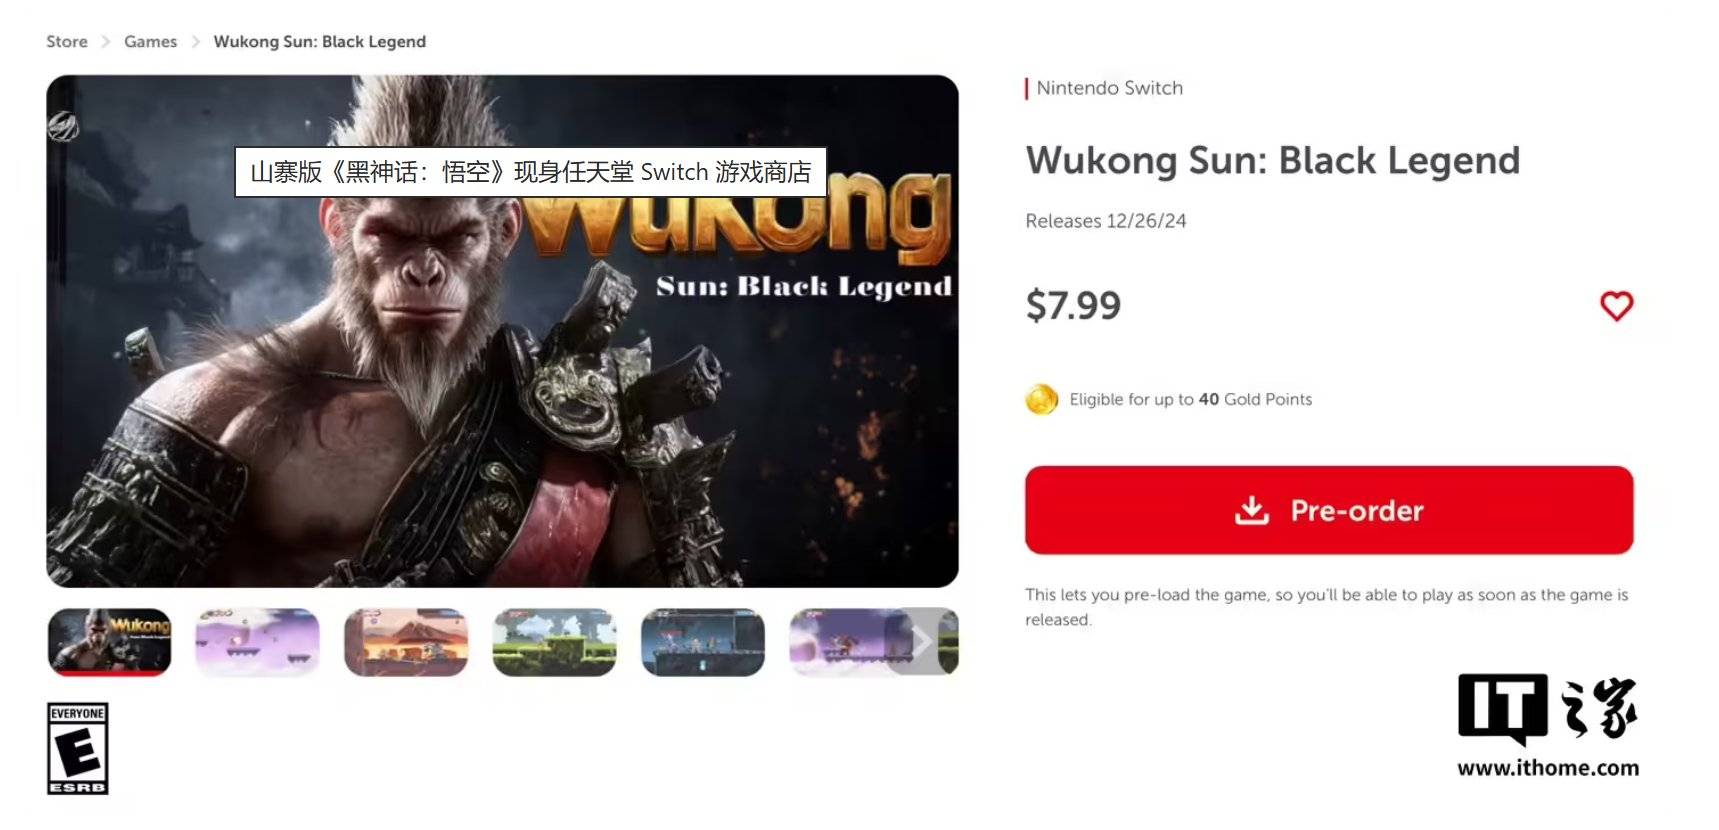Click the publisher logo on main artwork

(63, 126)
